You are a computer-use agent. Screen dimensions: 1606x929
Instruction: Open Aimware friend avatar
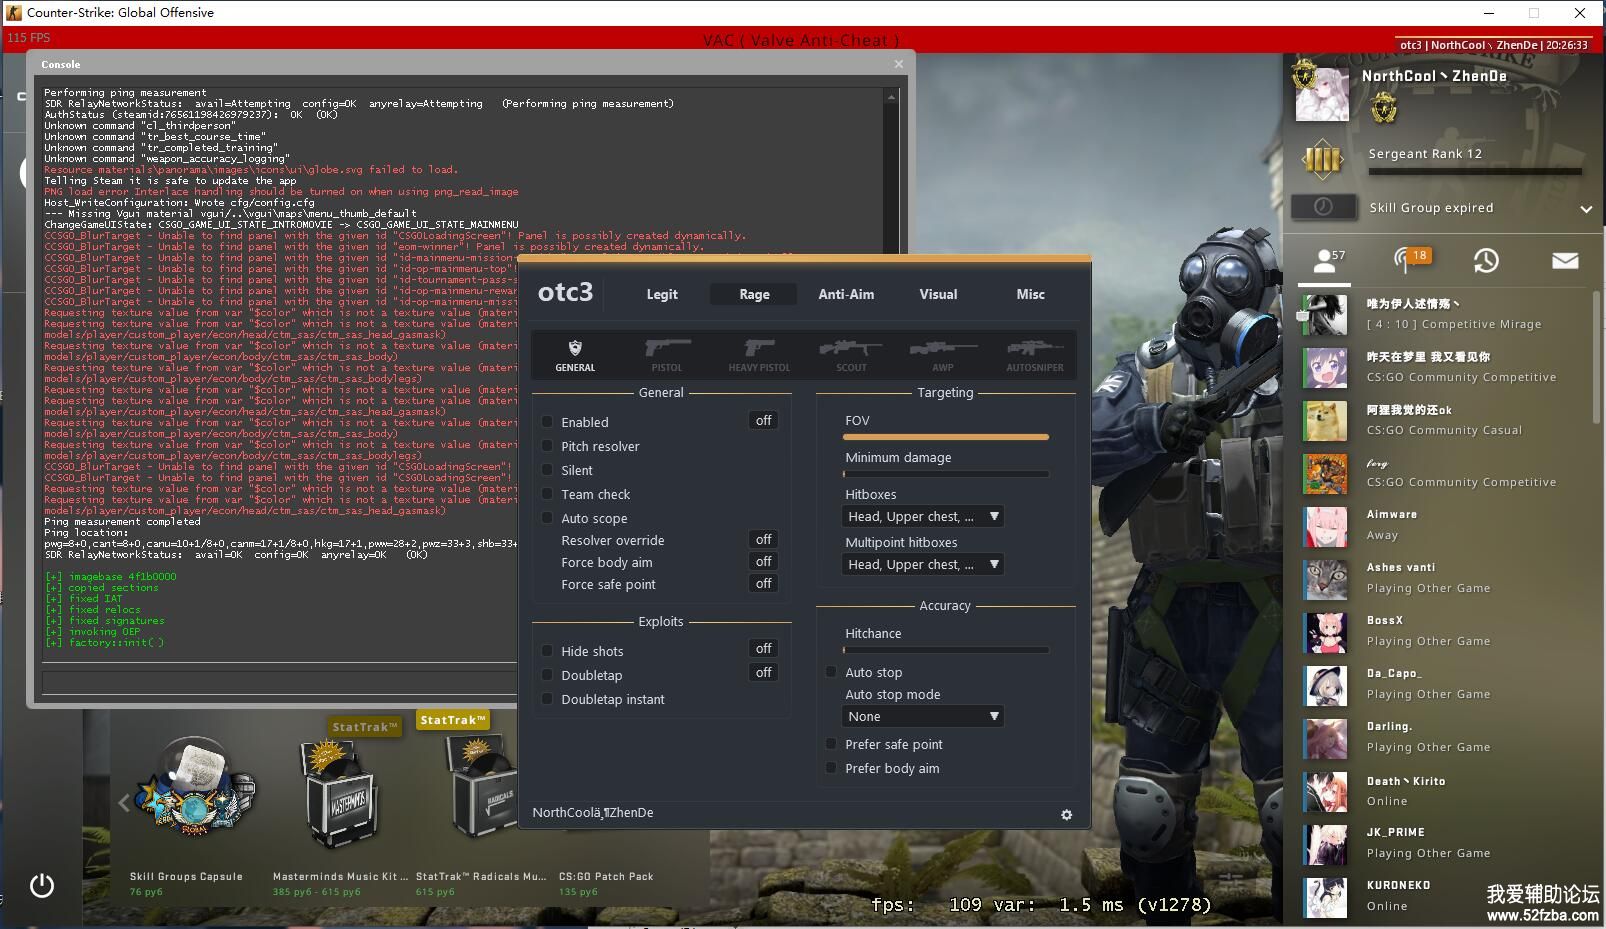click(1325, 526)
